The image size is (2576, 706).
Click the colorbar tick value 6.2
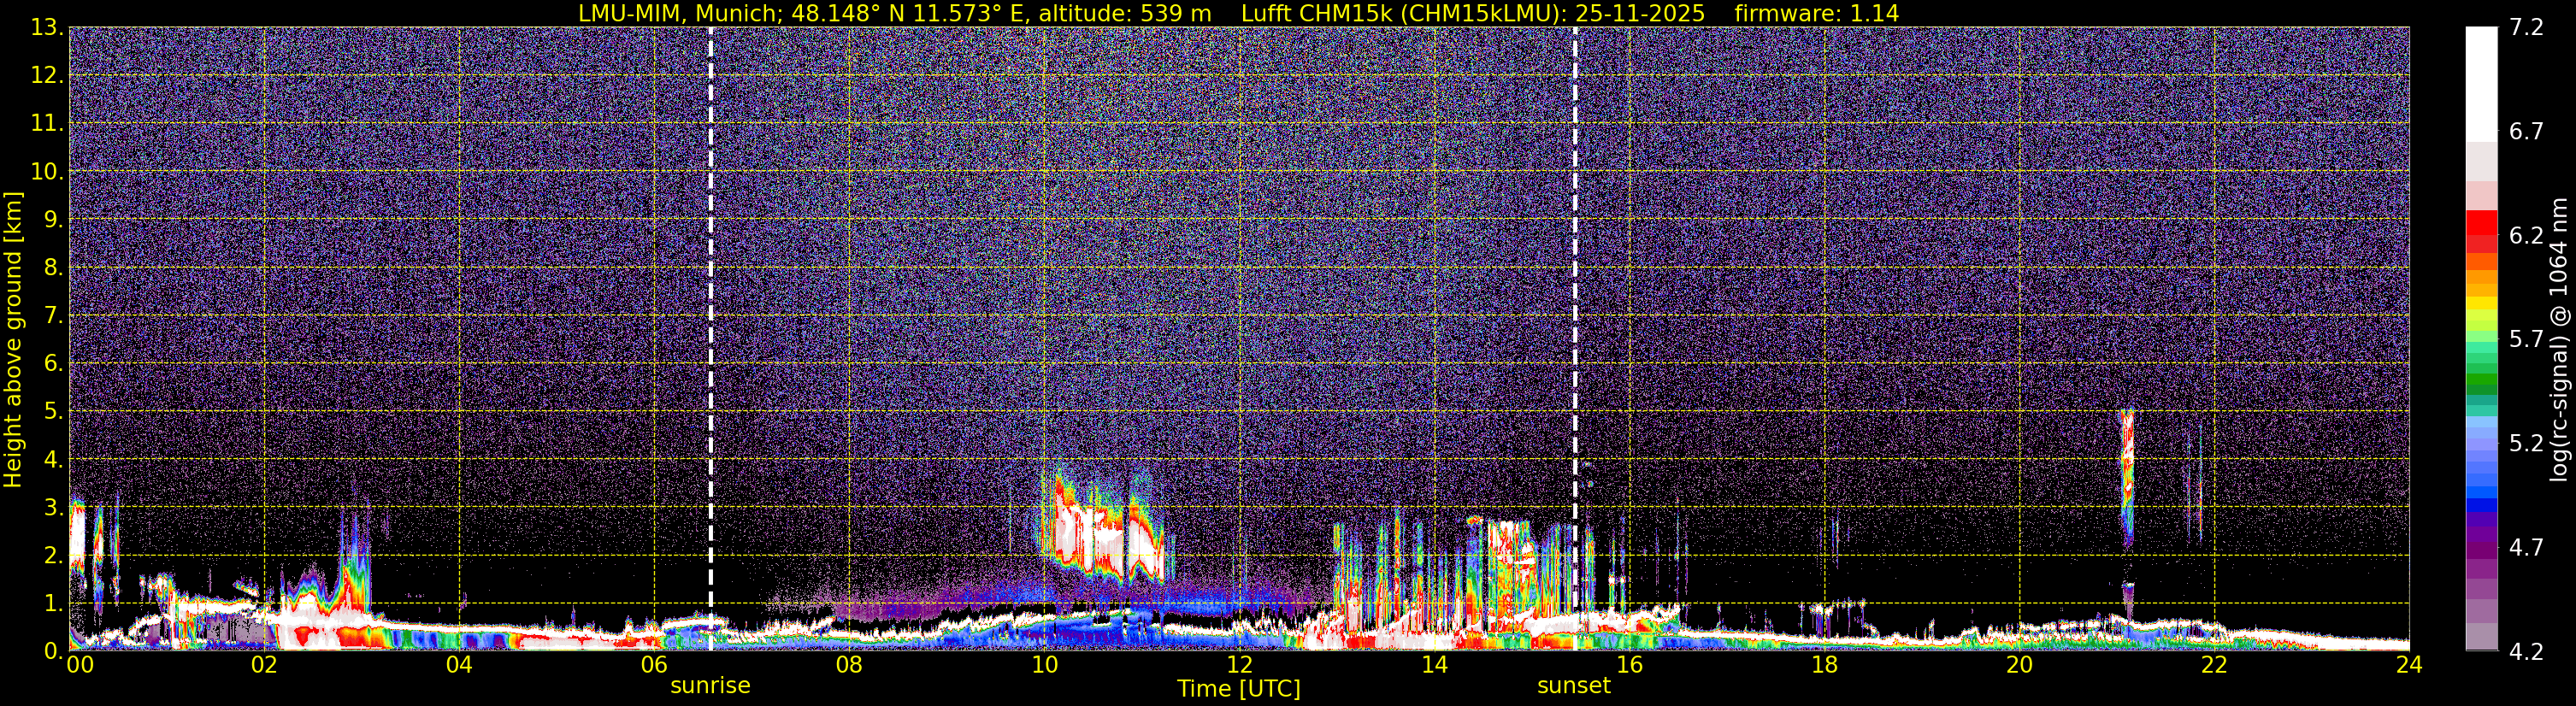click(x=2526, y=235)
